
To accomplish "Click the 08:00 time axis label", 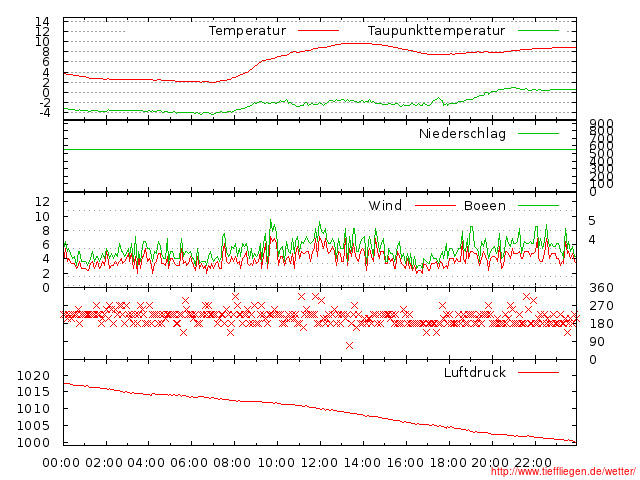I will (x=232, y=463).
